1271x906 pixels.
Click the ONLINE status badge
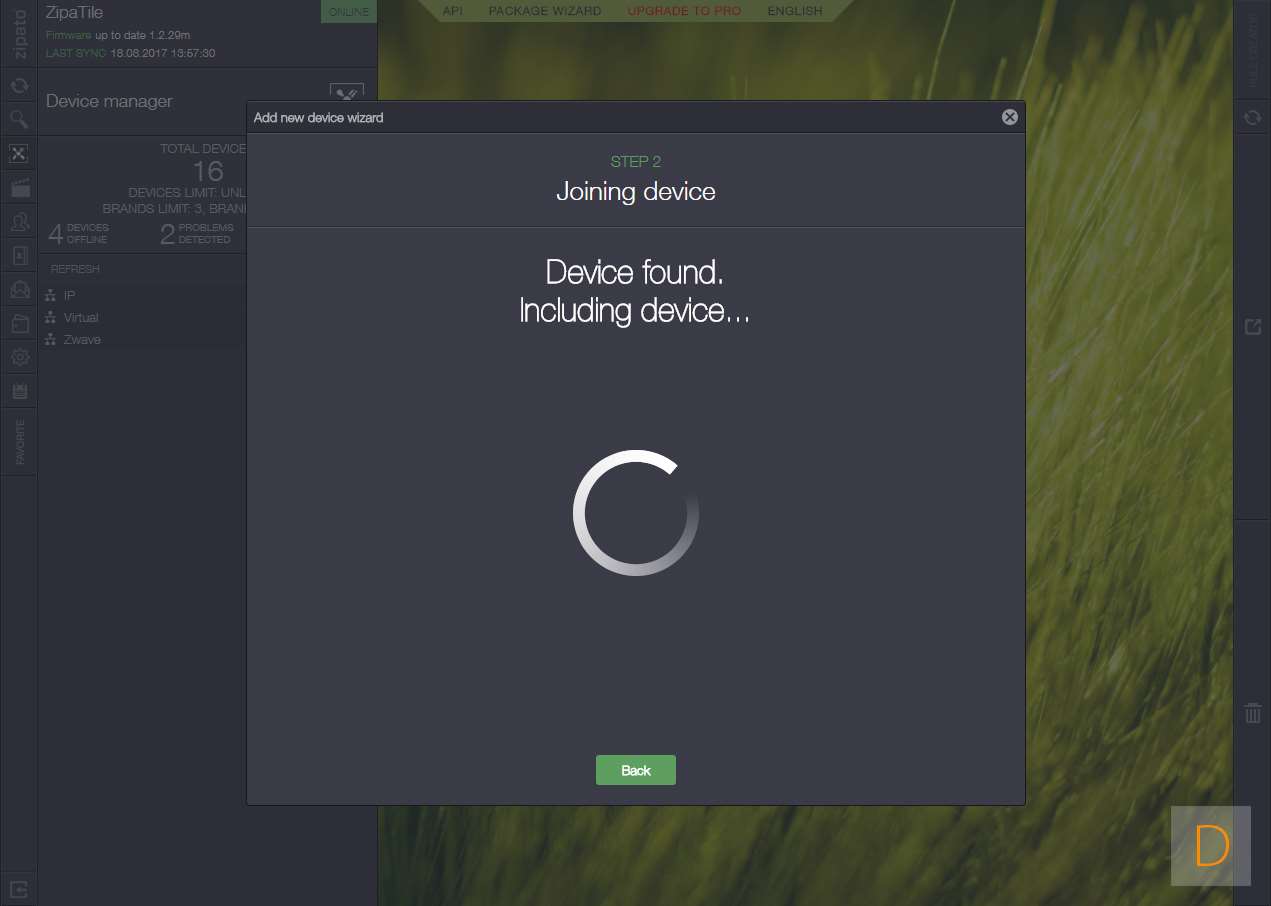pos(349,12)
